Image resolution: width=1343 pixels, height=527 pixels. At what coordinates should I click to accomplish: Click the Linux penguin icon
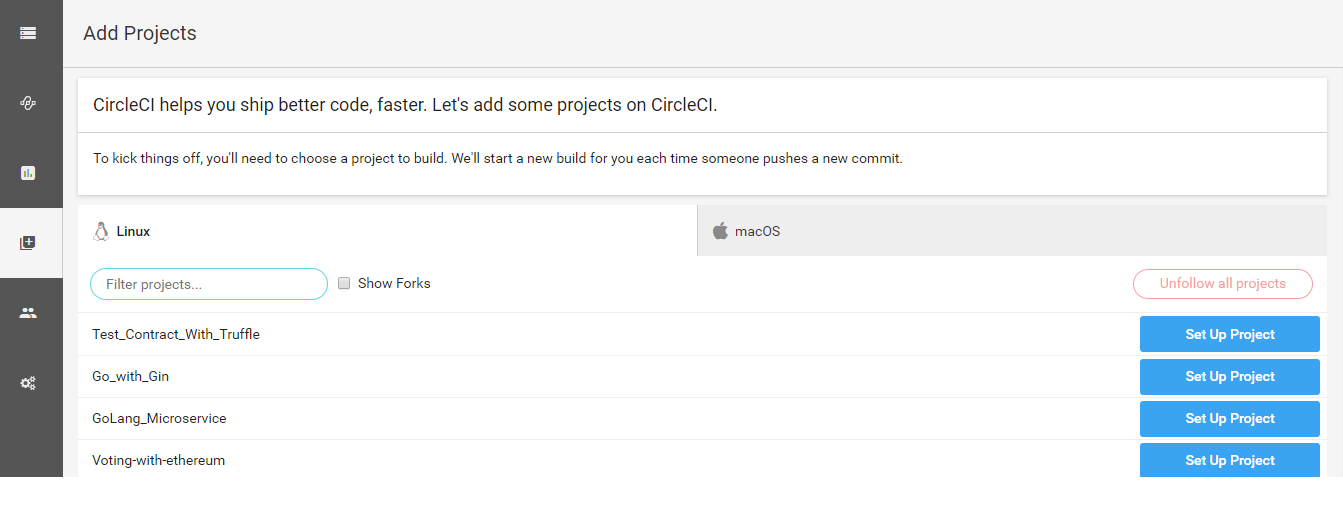click(x=101, y=231)
